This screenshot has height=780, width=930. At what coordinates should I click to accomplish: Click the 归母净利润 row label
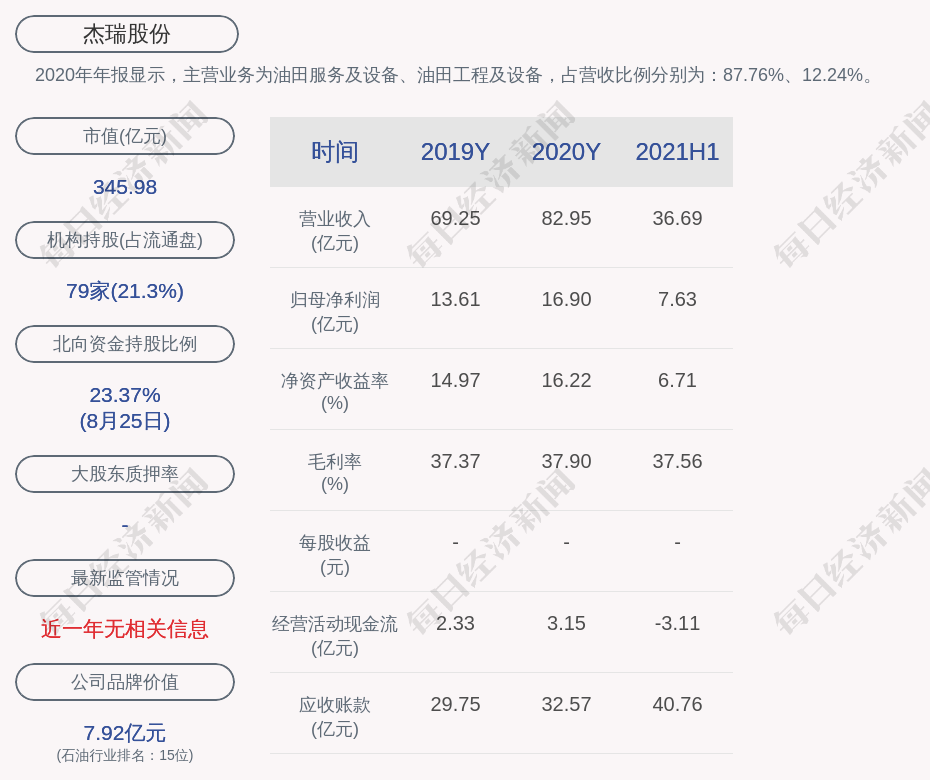pos(335,311)
